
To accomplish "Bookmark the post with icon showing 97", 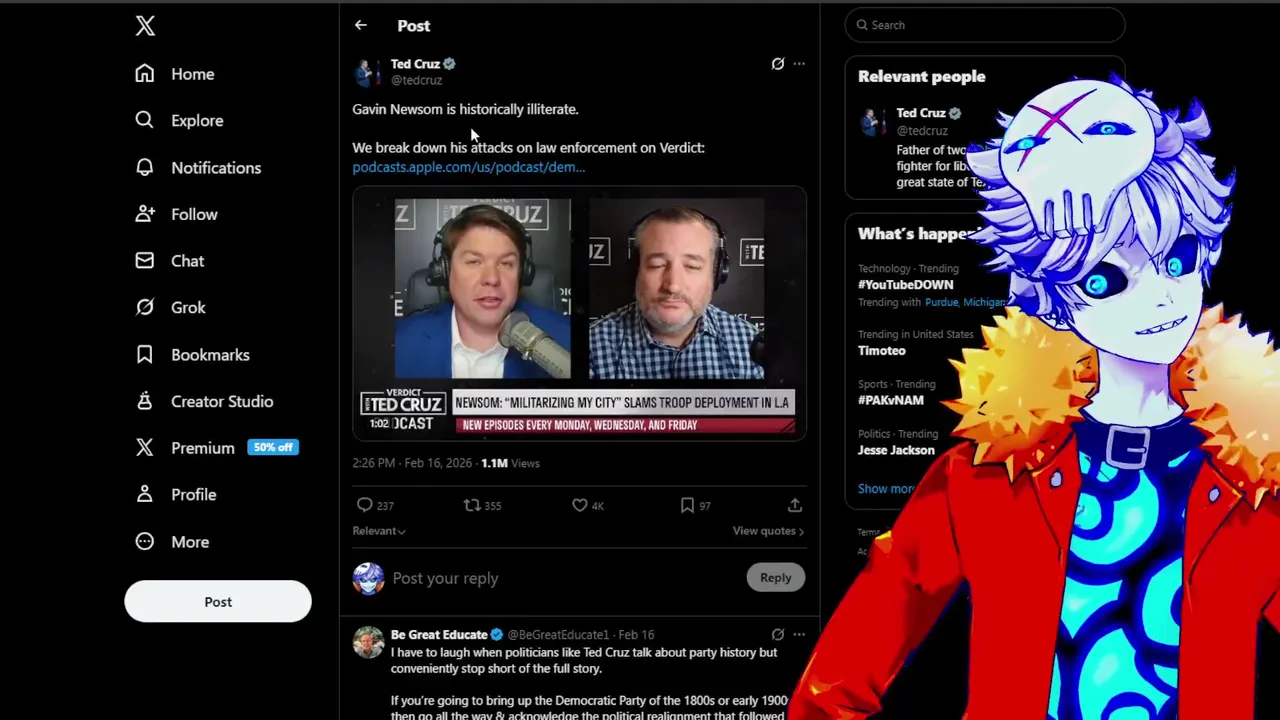I will click(687, 505).
